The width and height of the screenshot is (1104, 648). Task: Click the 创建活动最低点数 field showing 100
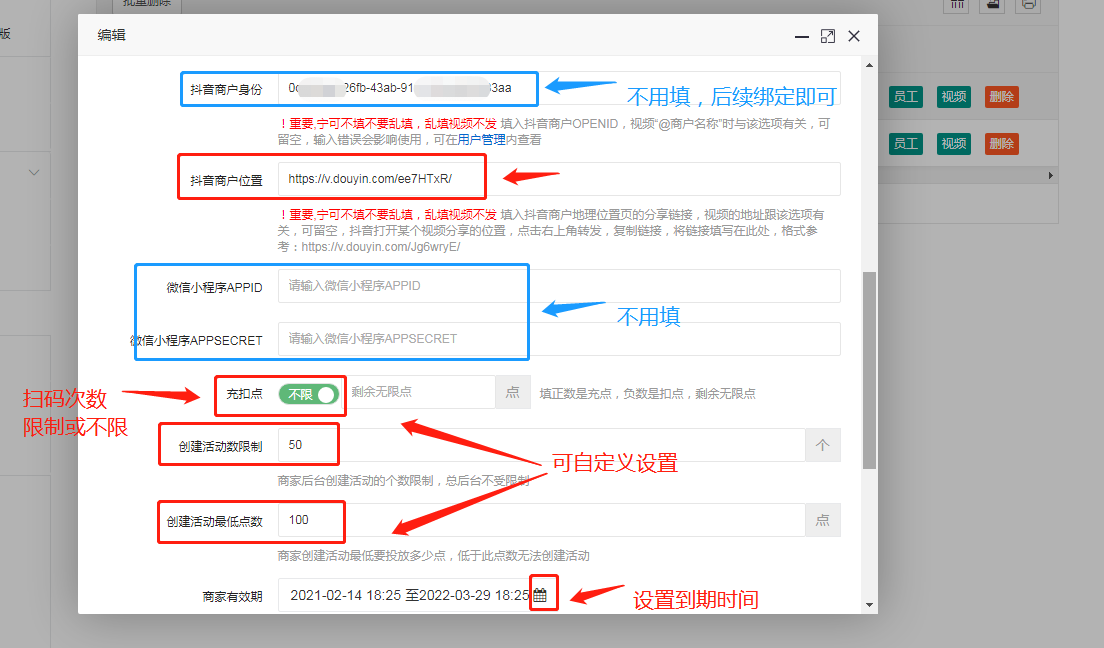coord(541,520)
